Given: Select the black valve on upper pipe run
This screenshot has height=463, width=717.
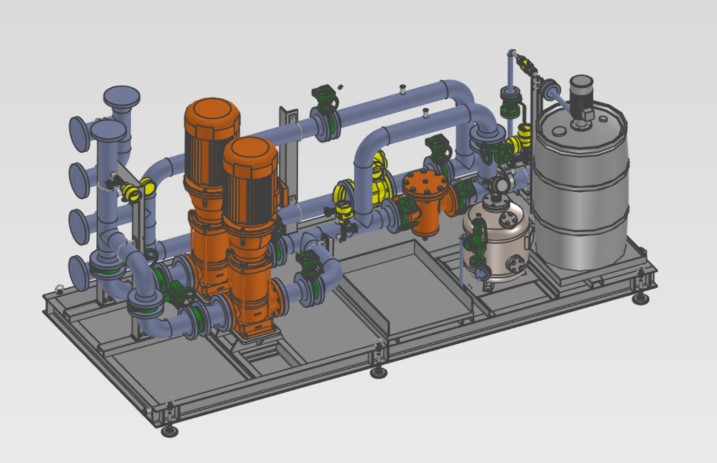Looking at the screenshot, I should pos(326,98).
